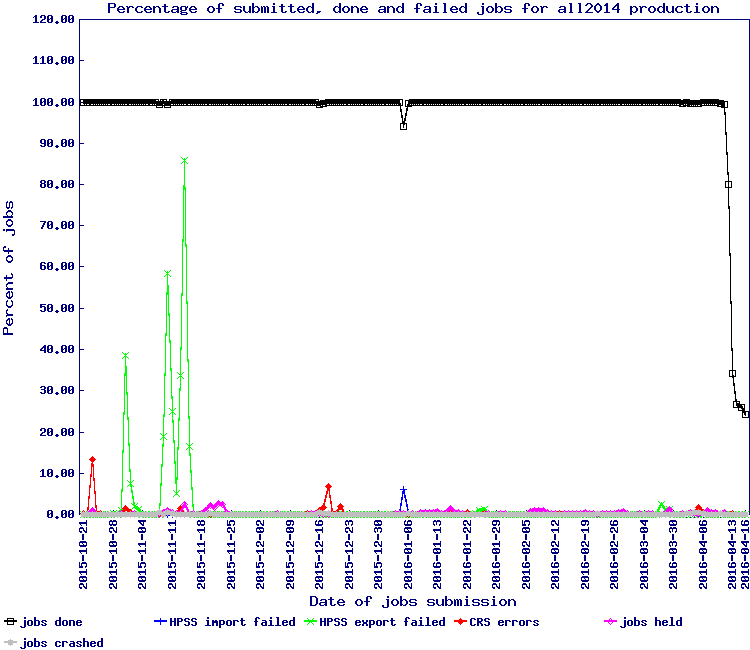Click the 2016-03-30 date label
Viewport: 750px width, 650px height.
point(673,555)
